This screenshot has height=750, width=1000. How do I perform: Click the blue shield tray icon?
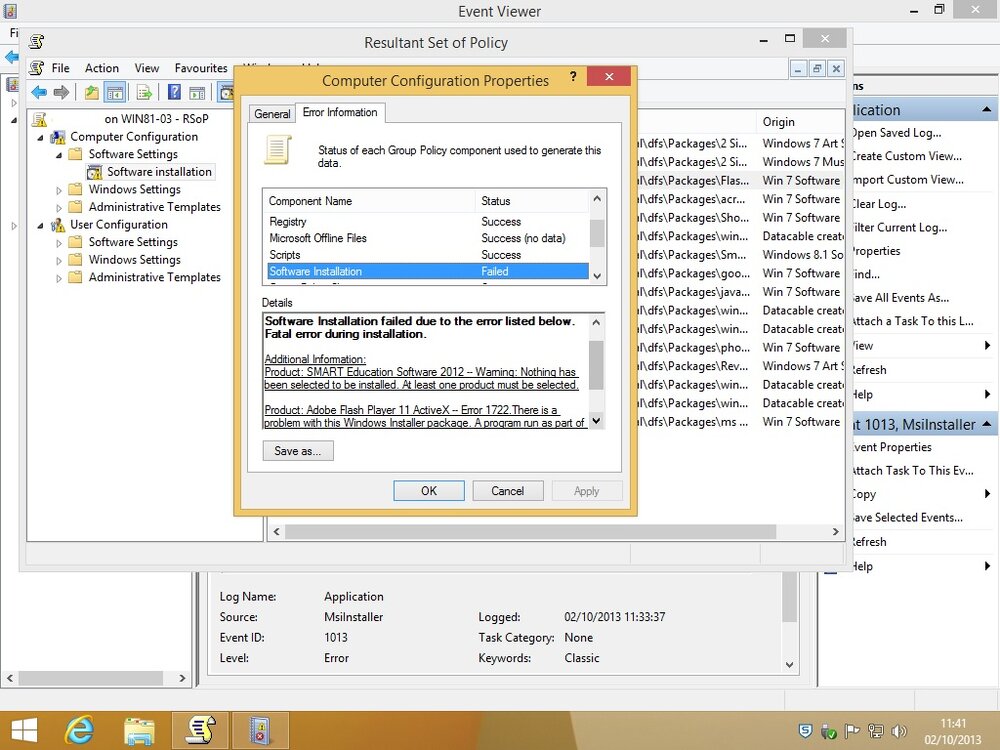805,732
